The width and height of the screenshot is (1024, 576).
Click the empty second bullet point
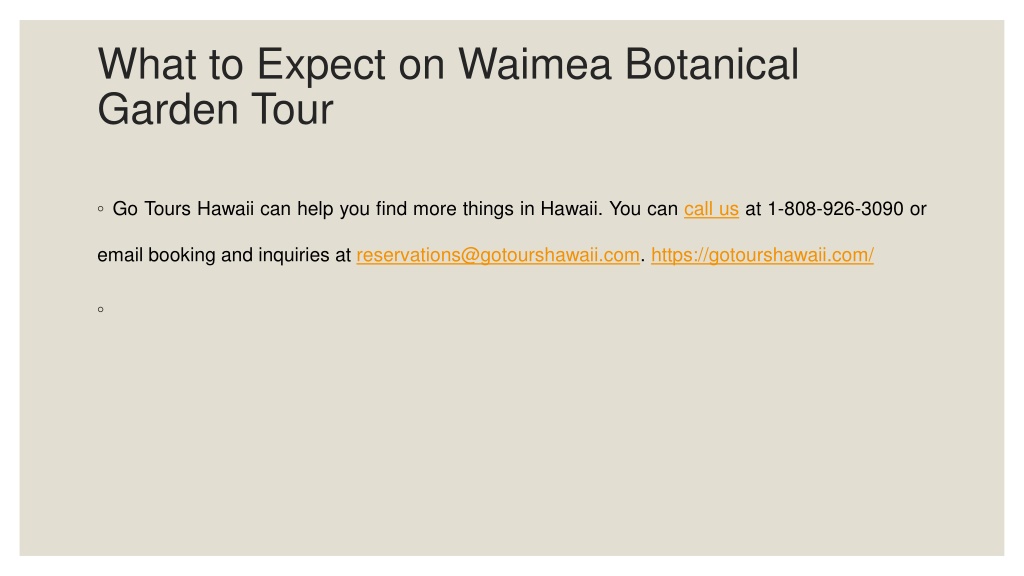pos(101,310)
